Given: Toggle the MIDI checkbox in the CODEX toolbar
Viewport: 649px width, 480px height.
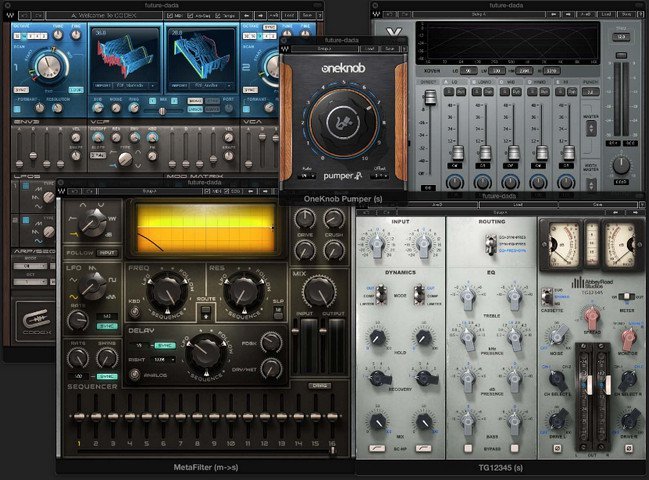Looking at the screenshot, I should pyautogui.click(x=175, y=15).
